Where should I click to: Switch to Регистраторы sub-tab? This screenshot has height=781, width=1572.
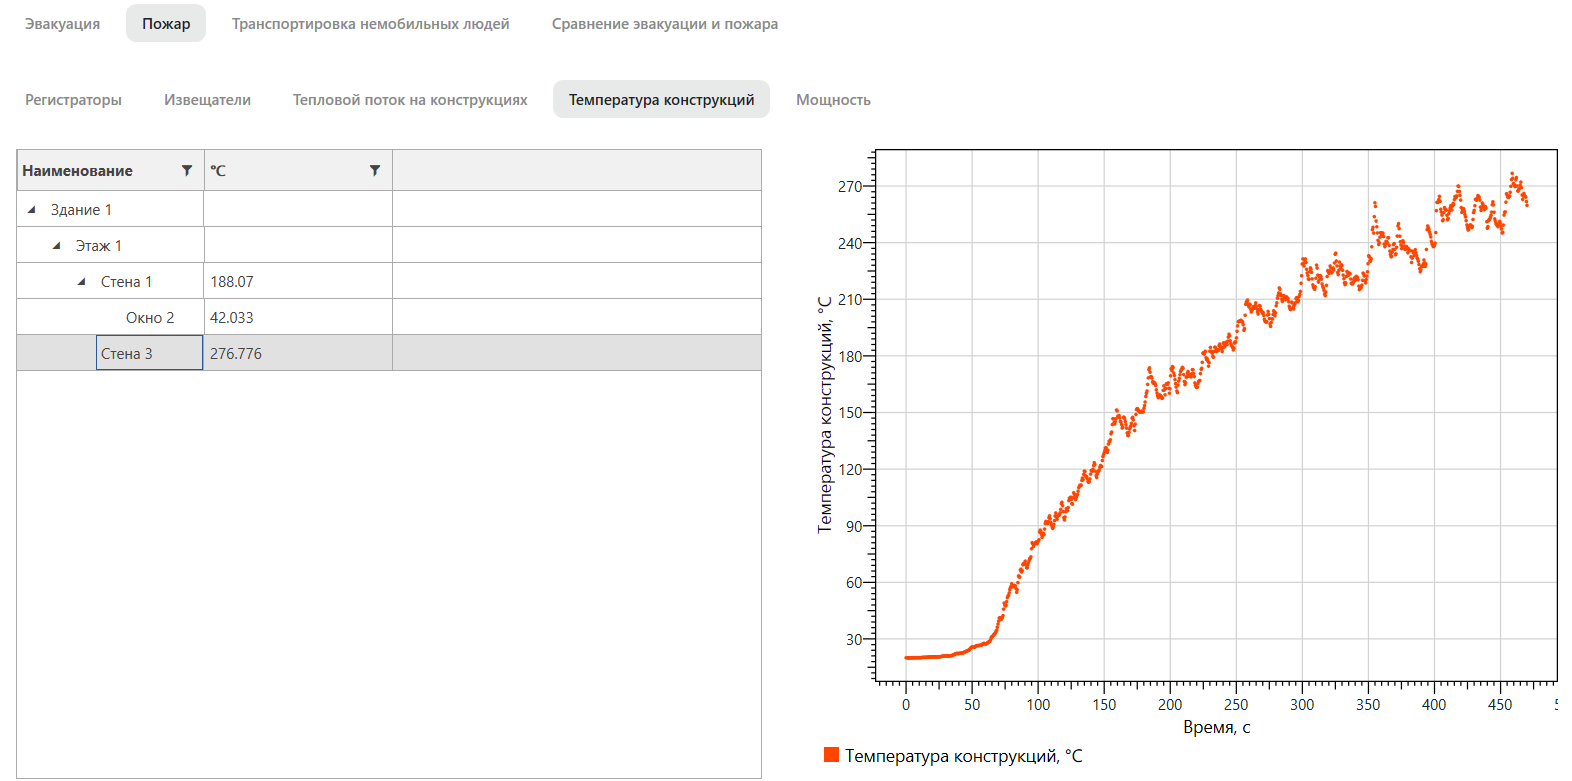pos(73,100)
